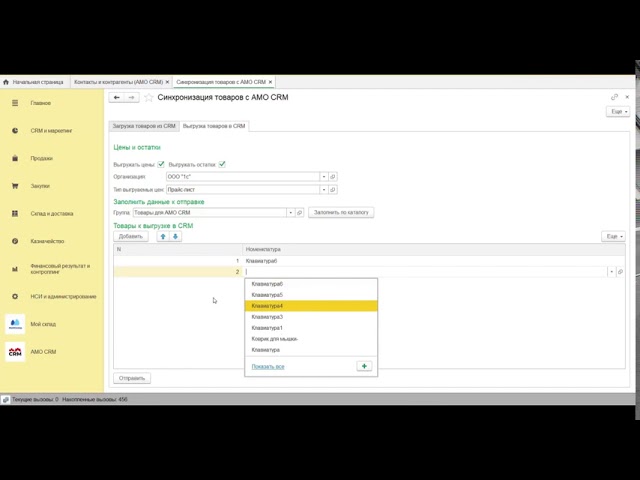
Task: Expand the Группа field dropdown arrow
Action: click(290, 212)
